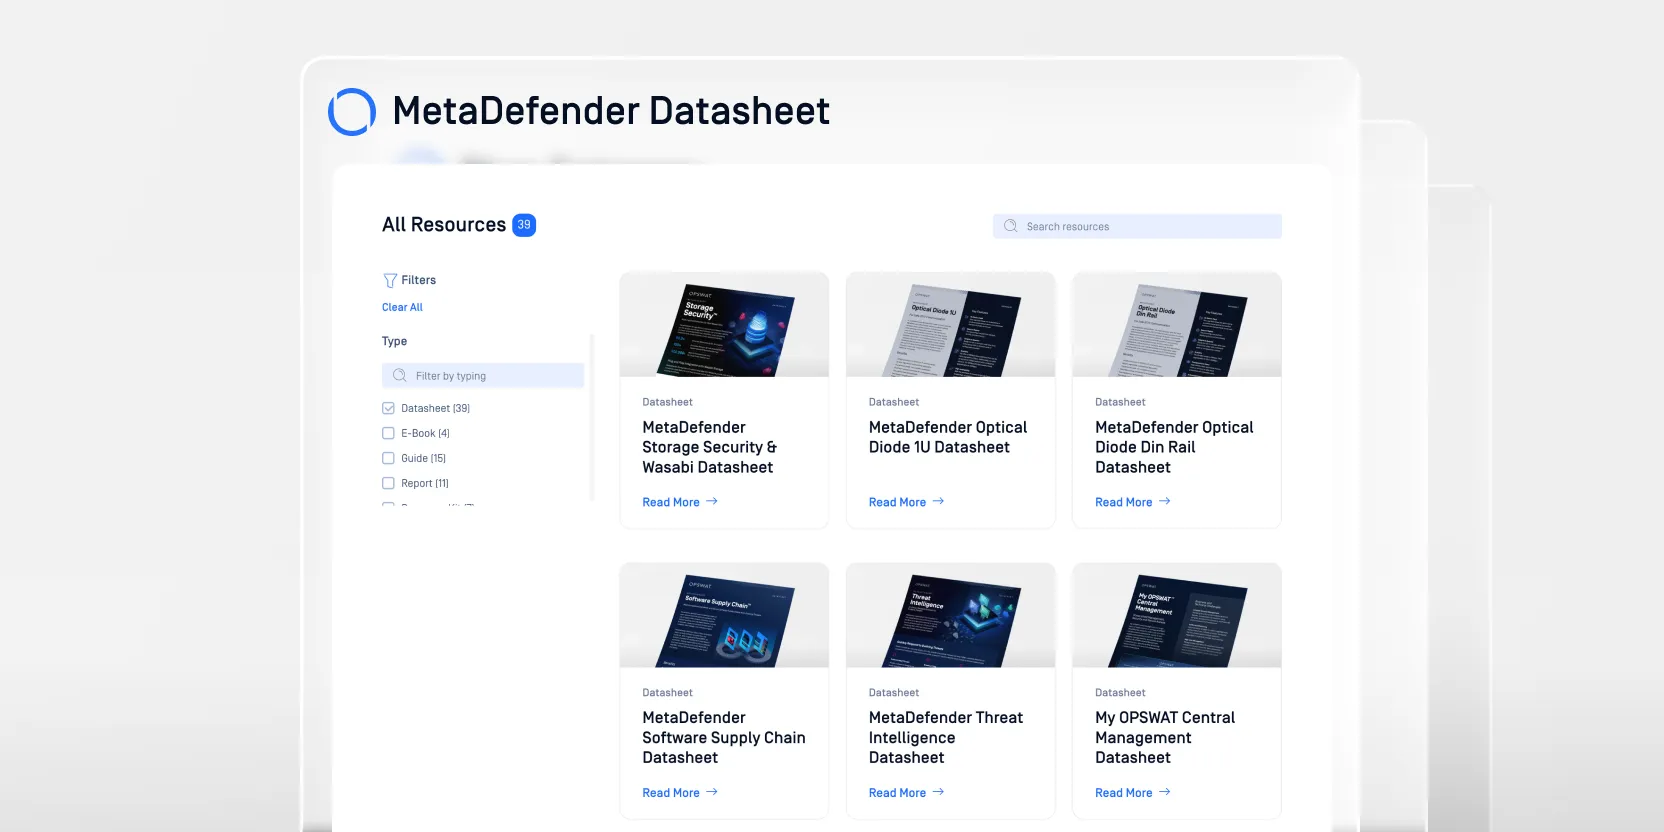This screenshot has width=1664, height=832.
Task: Click the MetaDefender Datasheet page title
Action: pos(611,111)
